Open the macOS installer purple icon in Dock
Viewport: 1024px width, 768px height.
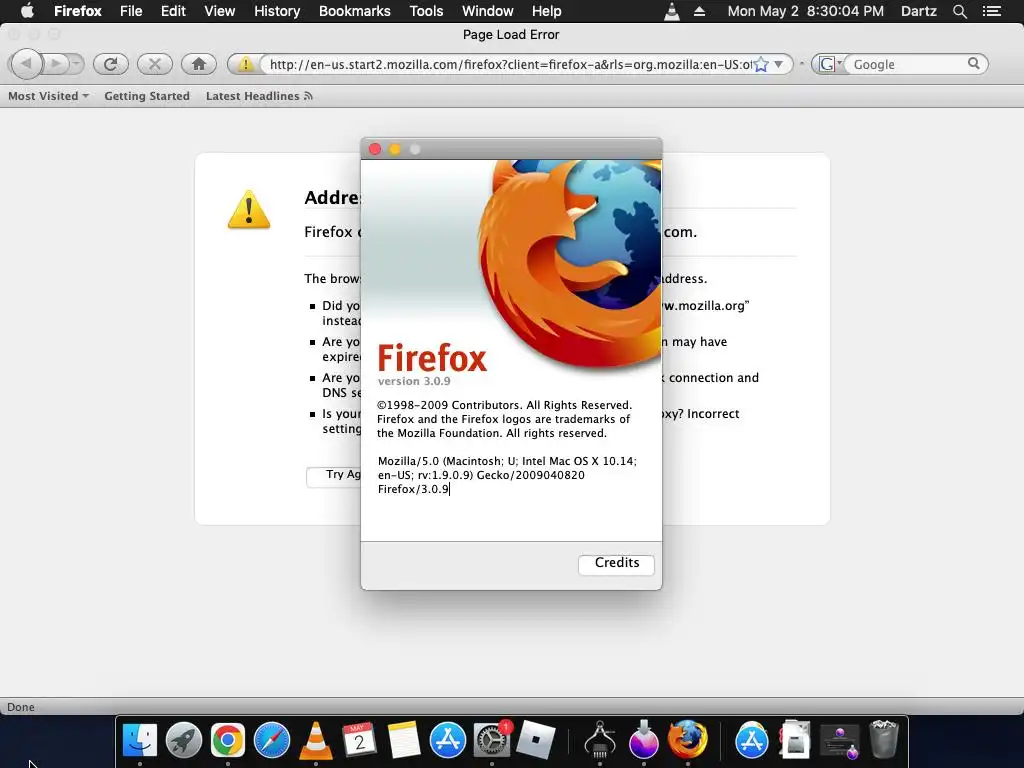[x=643, y=741]
